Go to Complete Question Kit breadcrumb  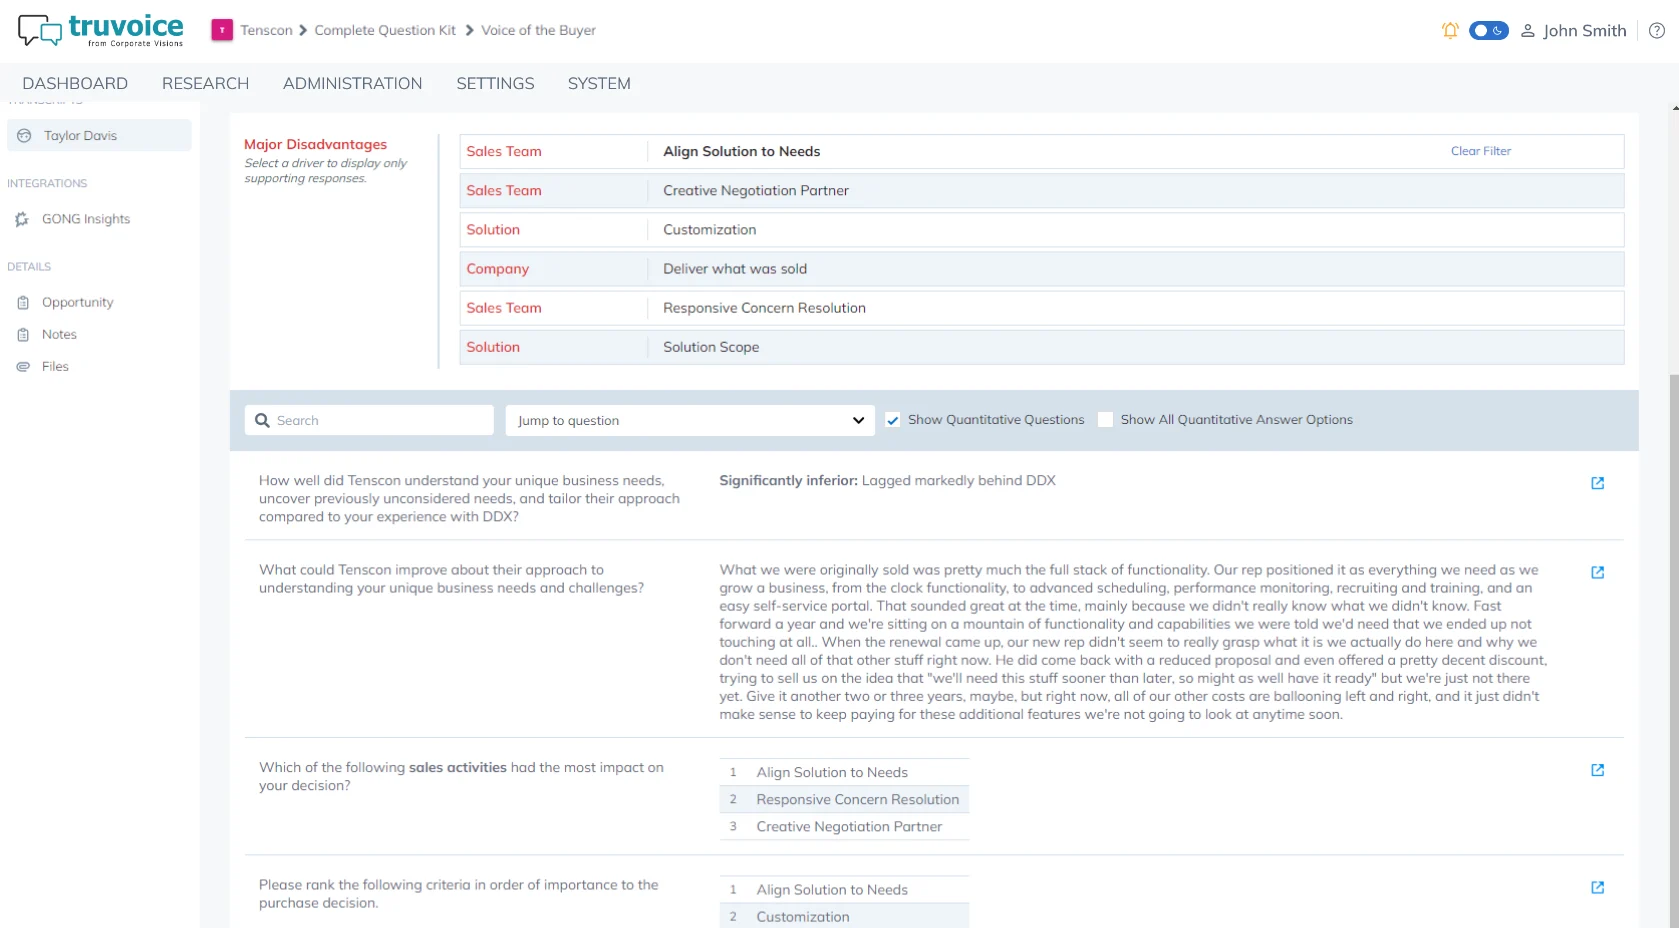[x=385, y=30]
